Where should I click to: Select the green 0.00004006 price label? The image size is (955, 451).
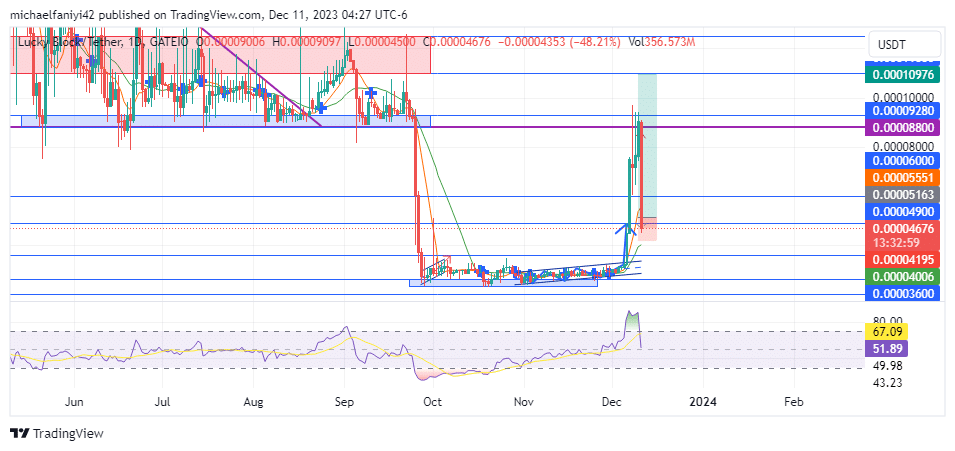[903, 276]
